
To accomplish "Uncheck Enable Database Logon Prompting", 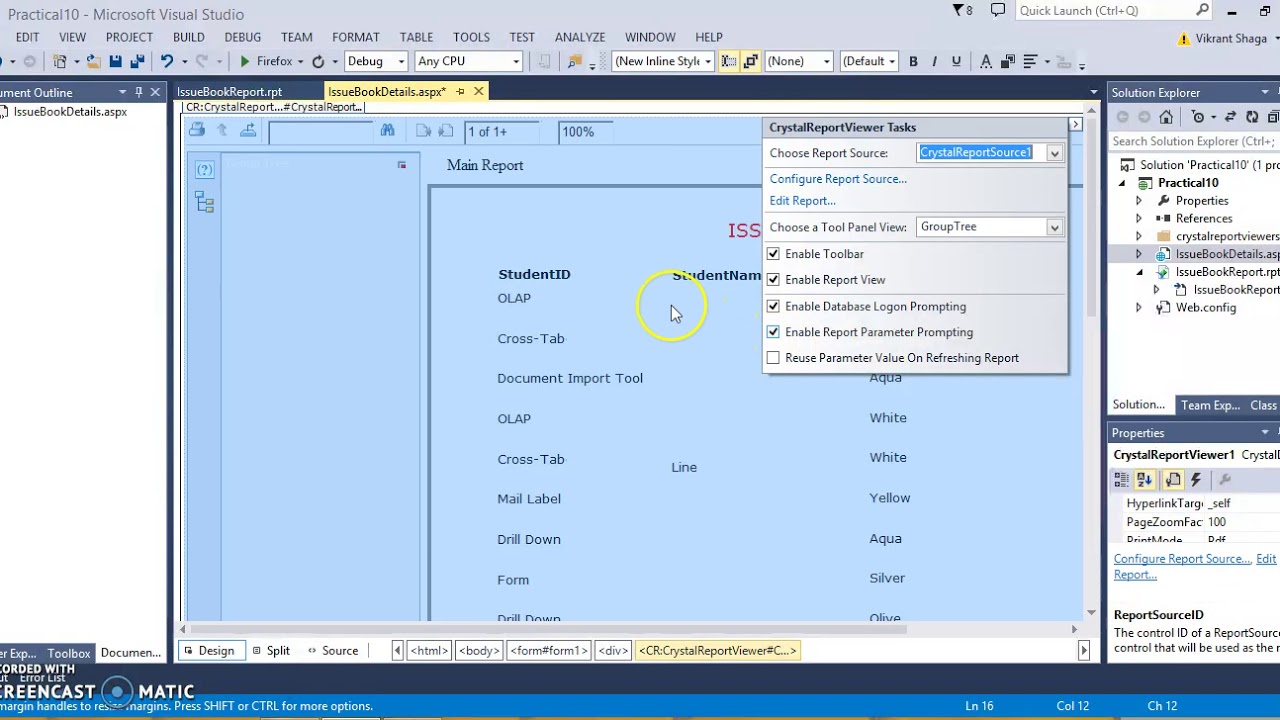I will pos(773,306).
